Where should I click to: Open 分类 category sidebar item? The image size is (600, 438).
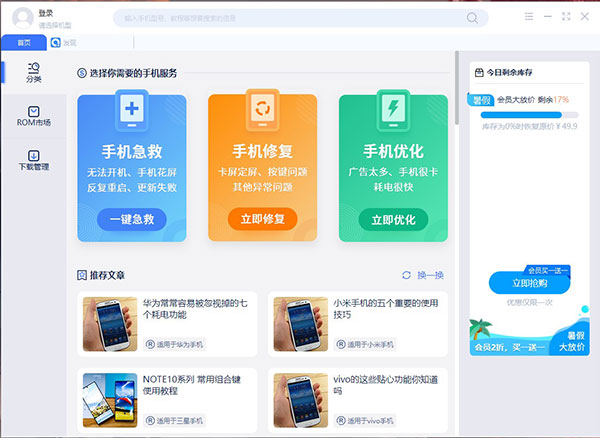pyautogui.click(x=34, y=71)
